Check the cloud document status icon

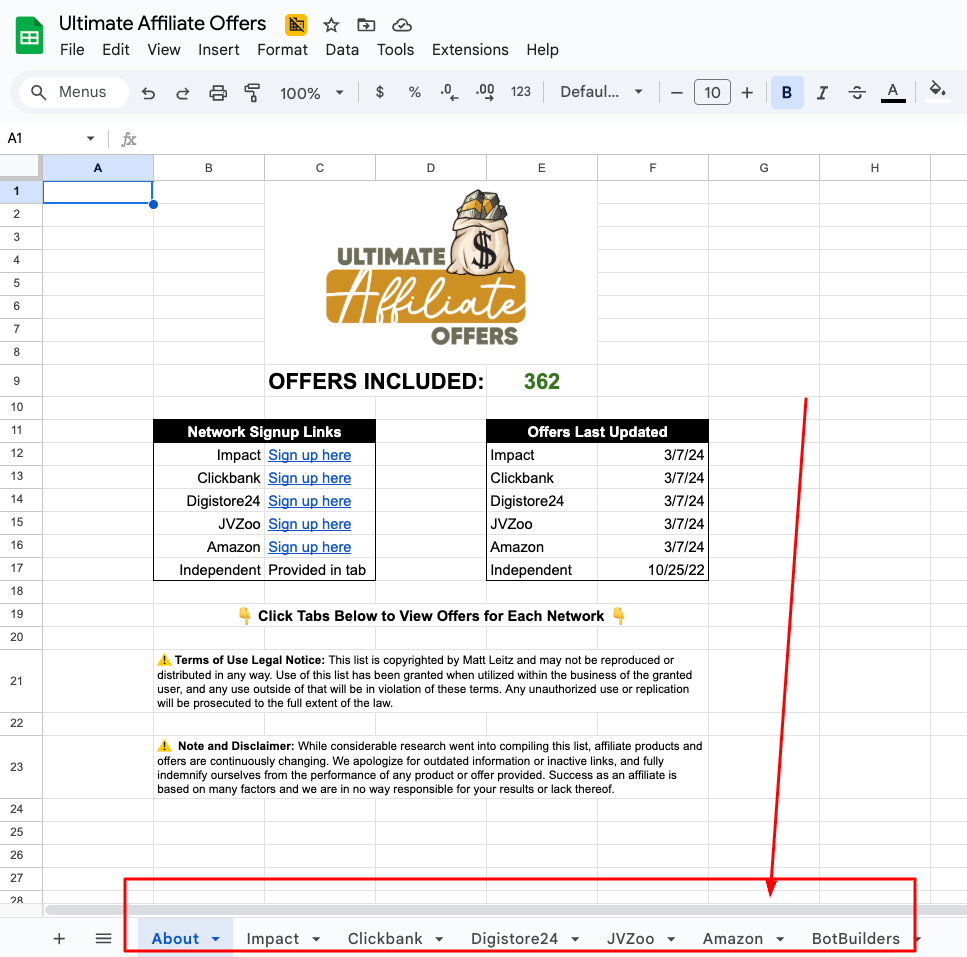coord(402,25)
